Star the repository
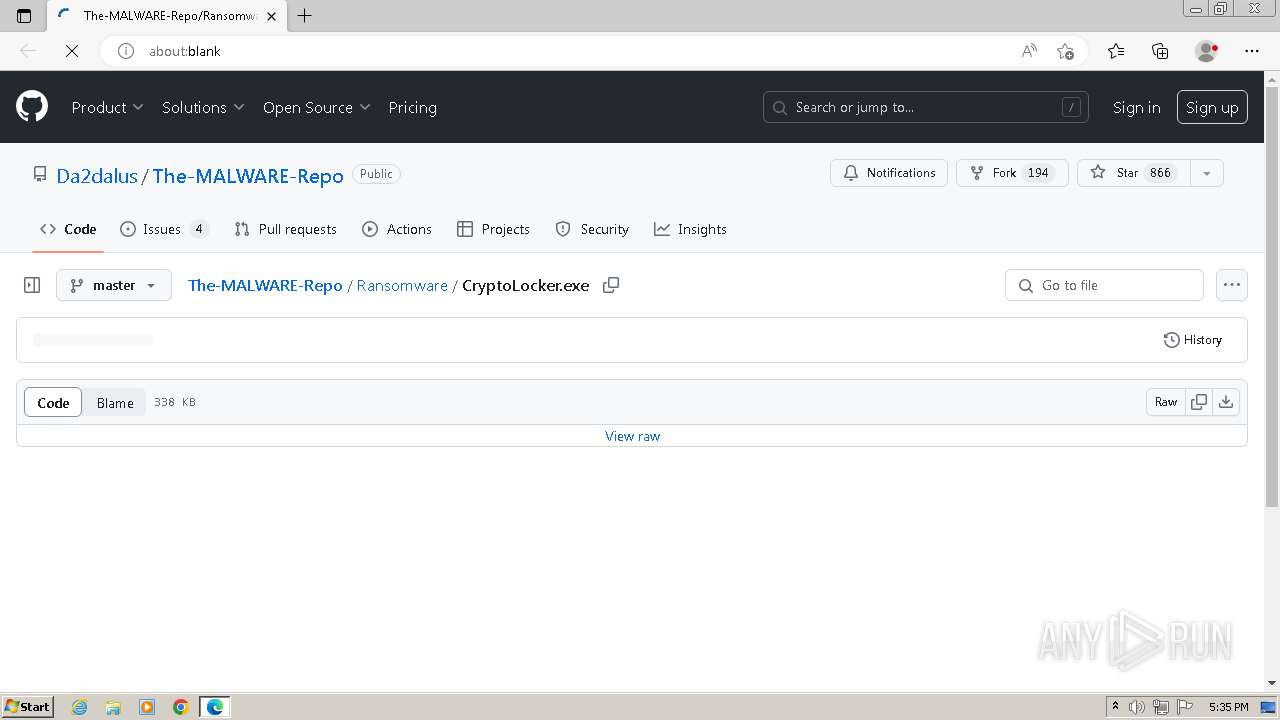 click(x=1133, y=173)
